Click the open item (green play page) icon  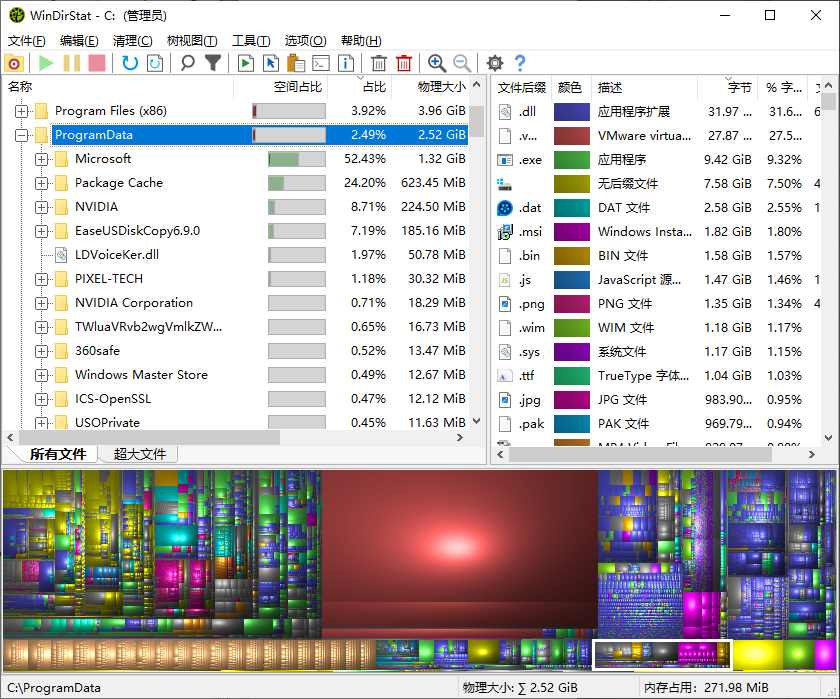[x=245, y=63]
